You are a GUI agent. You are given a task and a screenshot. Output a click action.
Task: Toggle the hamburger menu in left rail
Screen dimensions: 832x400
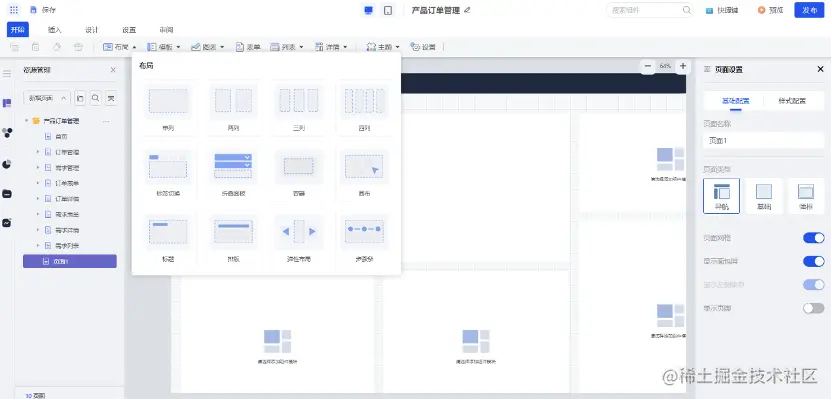coord(7,74)
